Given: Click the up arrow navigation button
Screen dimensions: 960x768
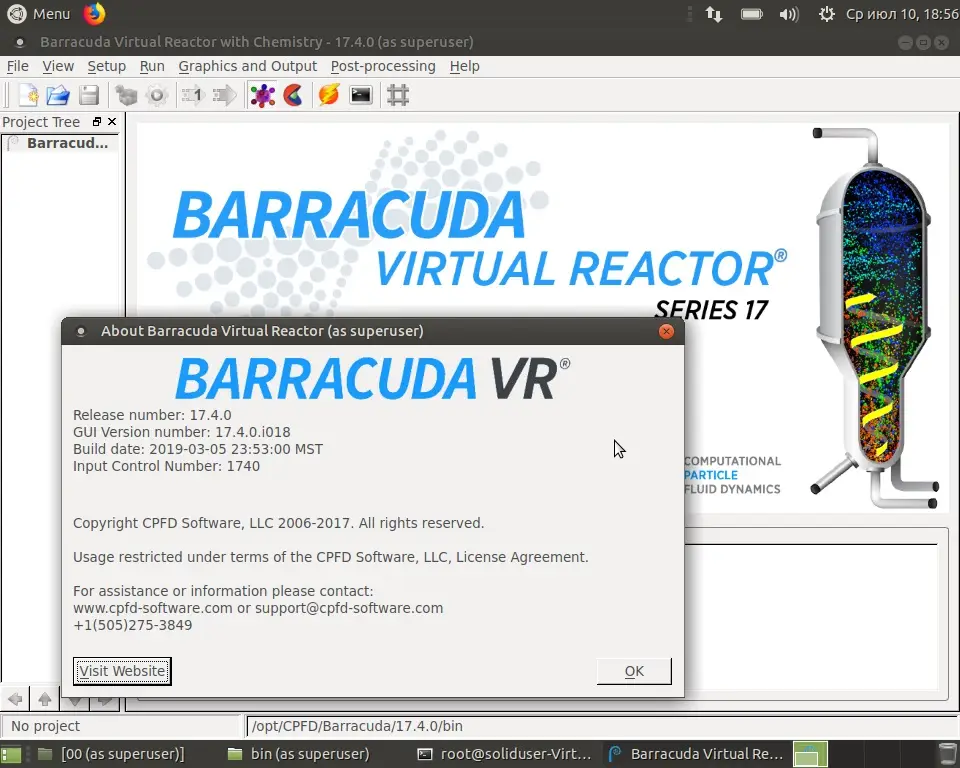Looking at the screenshot, I should (45, 699).
